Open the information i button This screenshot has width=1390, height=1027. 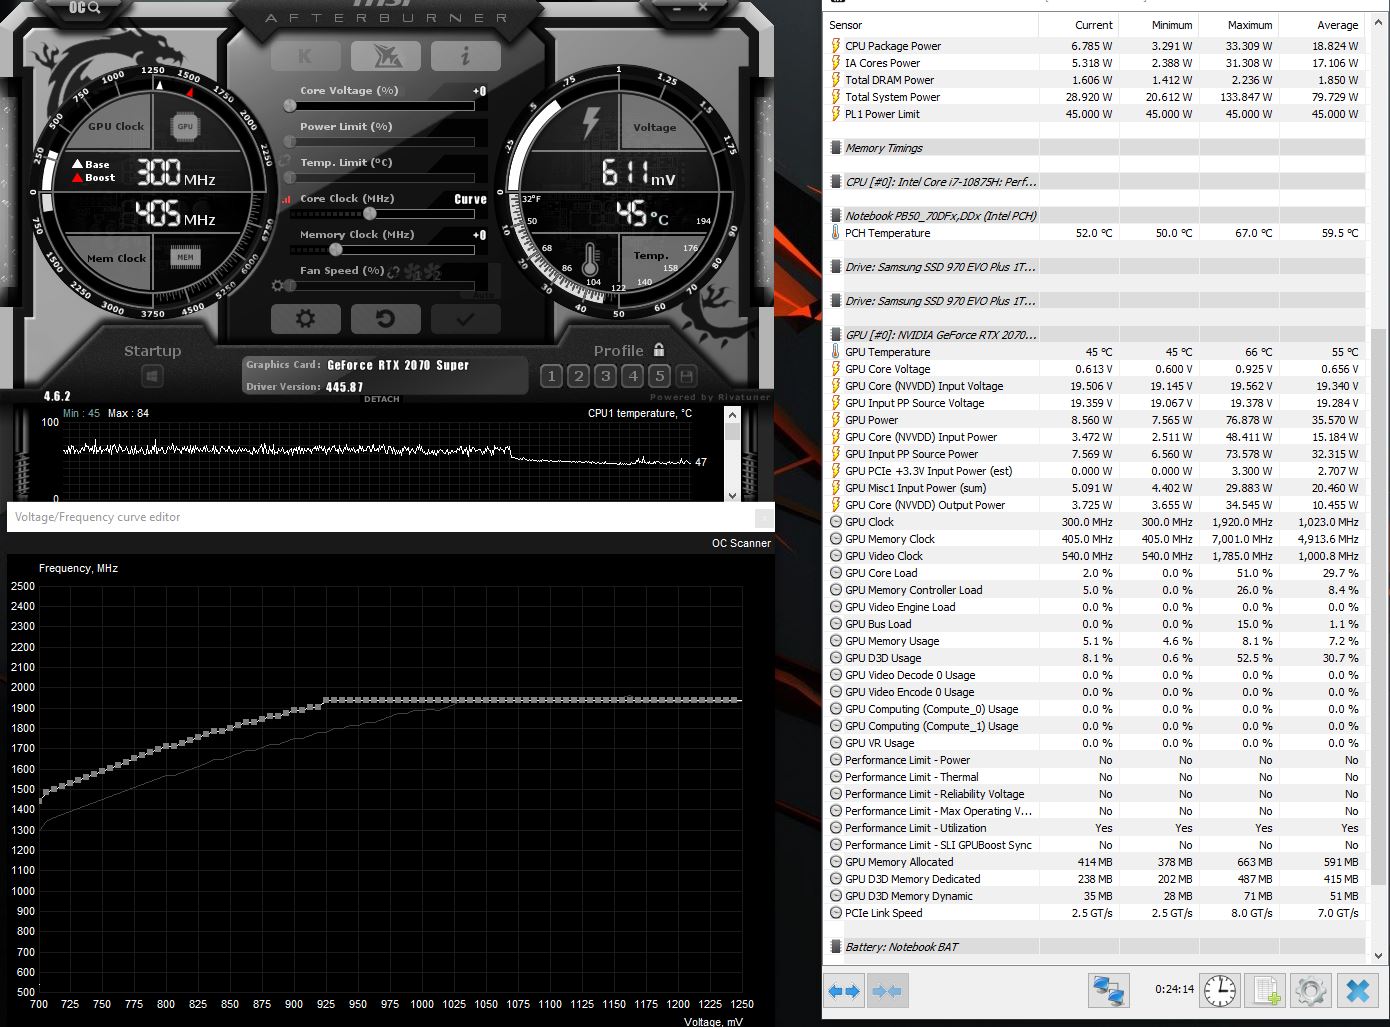[465, 56]
